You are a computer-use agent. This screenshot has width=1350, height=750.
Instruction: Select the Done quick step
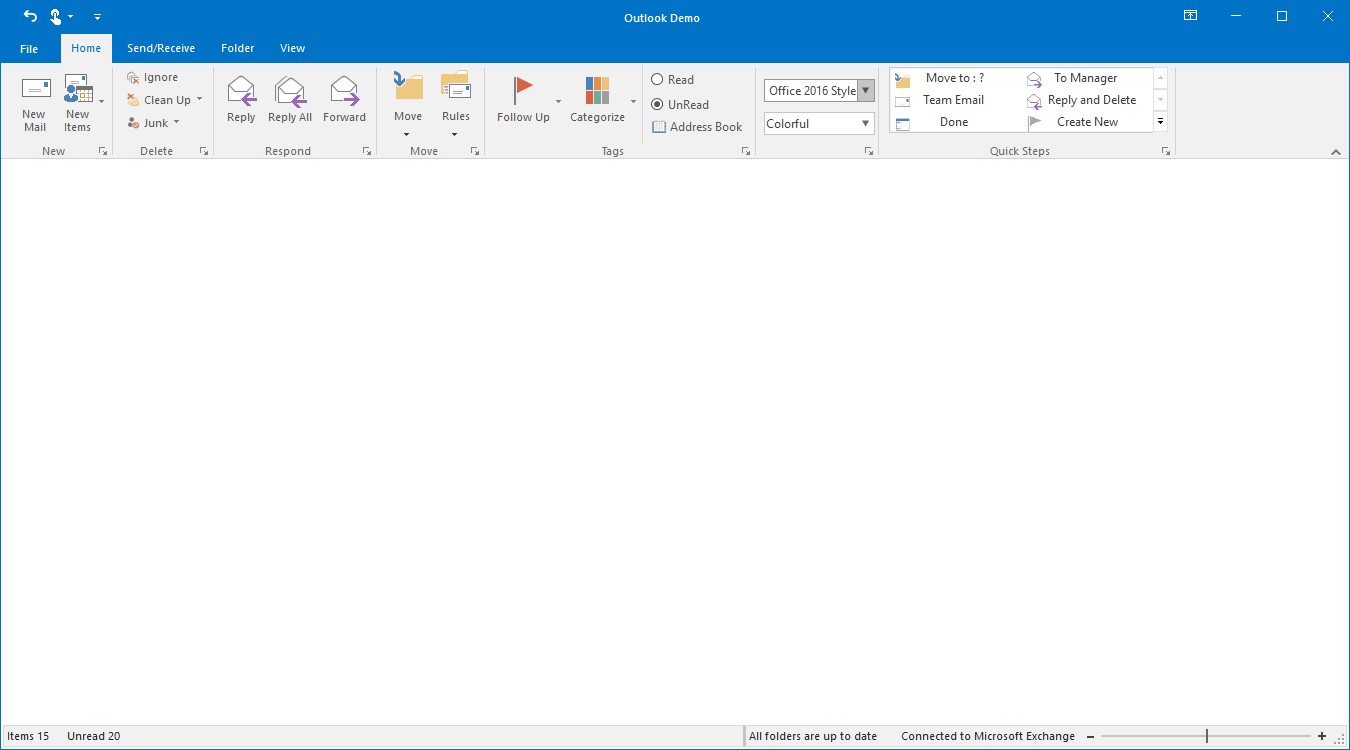pos(954,122)
